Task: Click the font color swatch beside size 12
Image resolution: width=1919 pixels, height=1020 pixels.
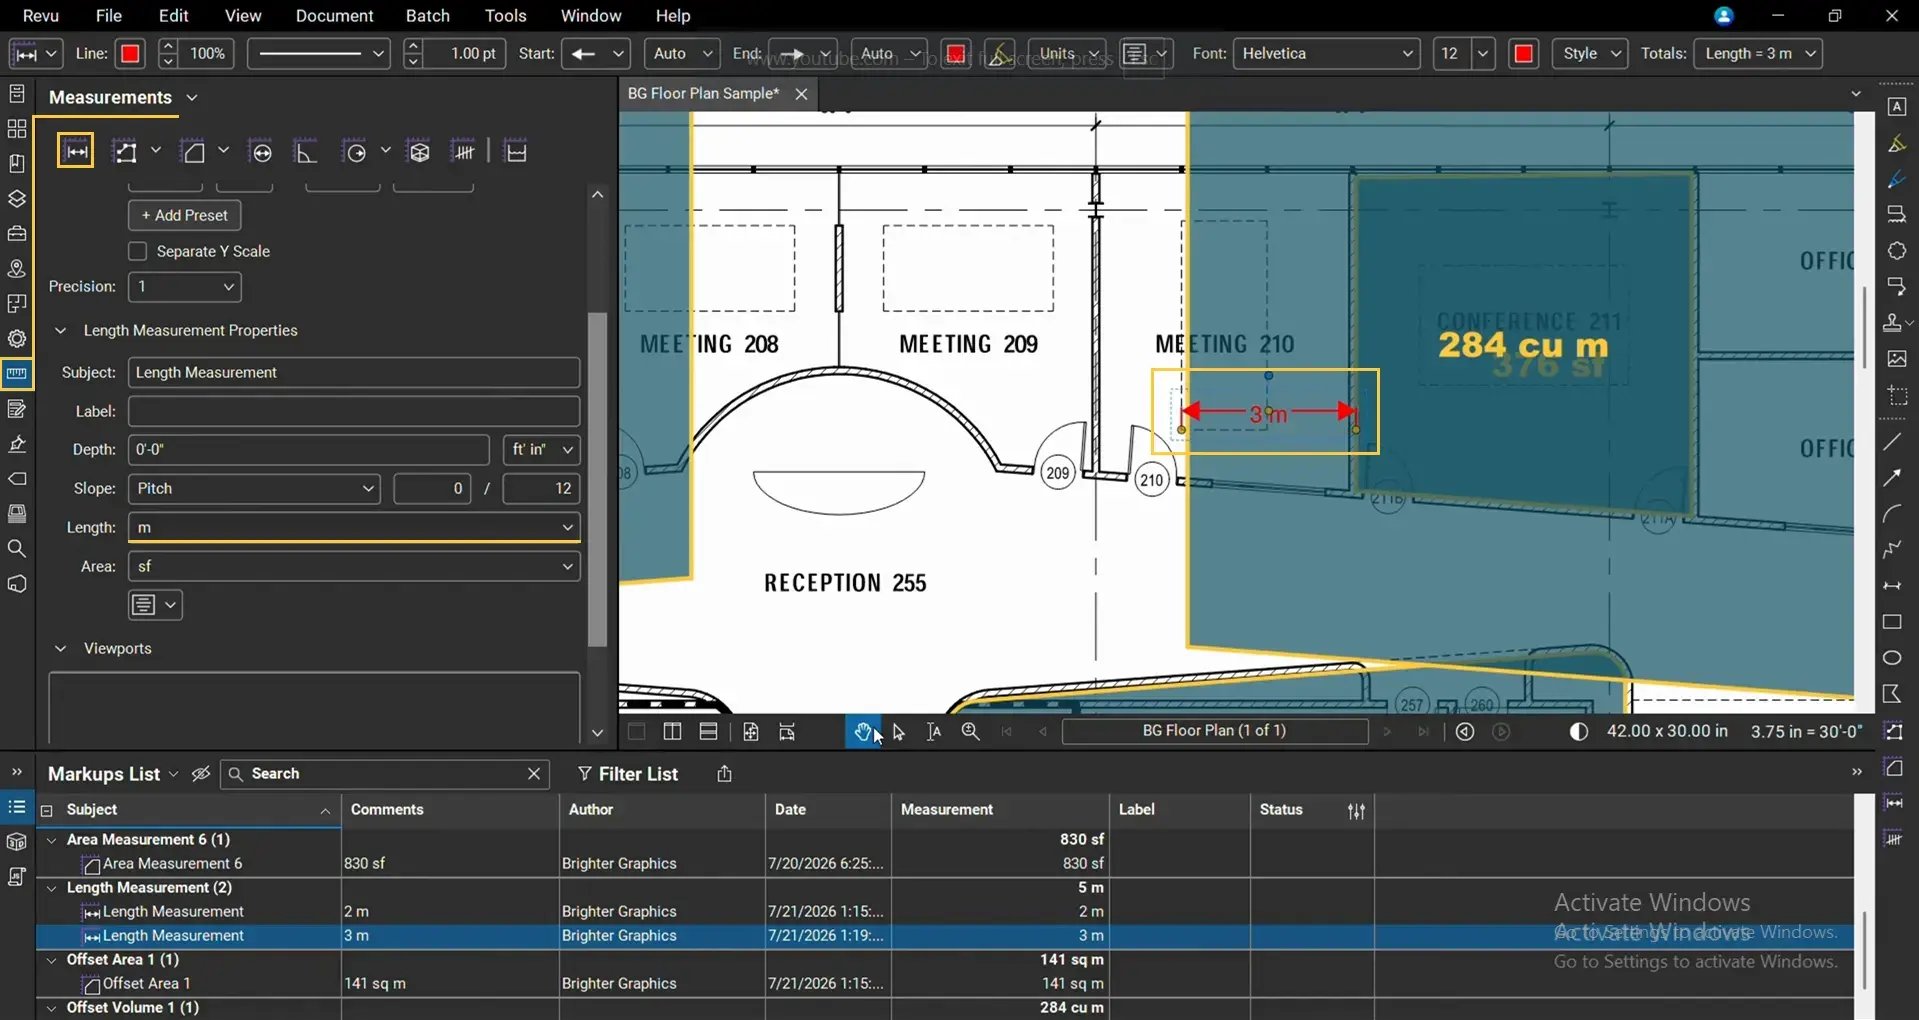Action: 1524,54
